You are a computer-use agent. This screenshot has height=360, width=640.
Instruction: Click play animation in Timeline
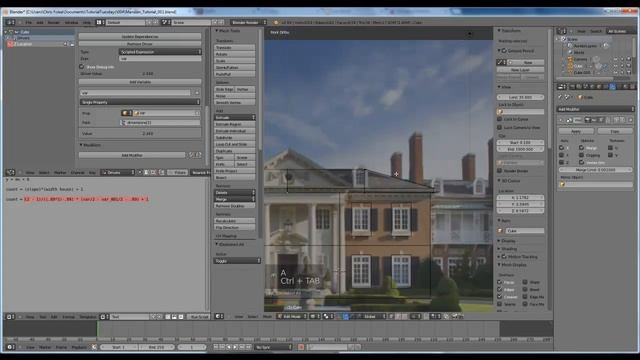[x=235, y=347]
